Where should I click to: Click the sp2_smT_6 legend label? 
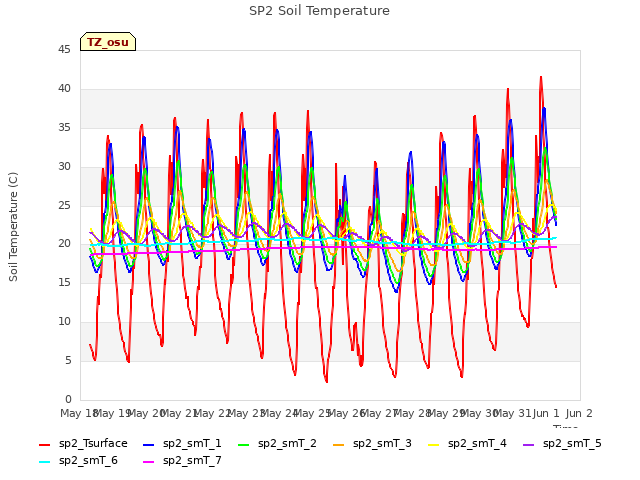[88, 461]
